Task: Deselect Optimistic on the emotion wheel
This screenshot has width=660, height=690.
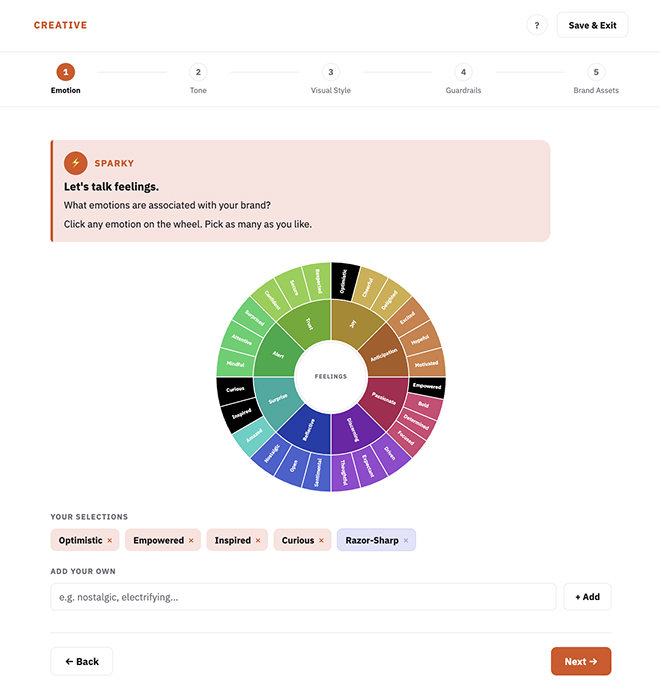Action: 344,282
